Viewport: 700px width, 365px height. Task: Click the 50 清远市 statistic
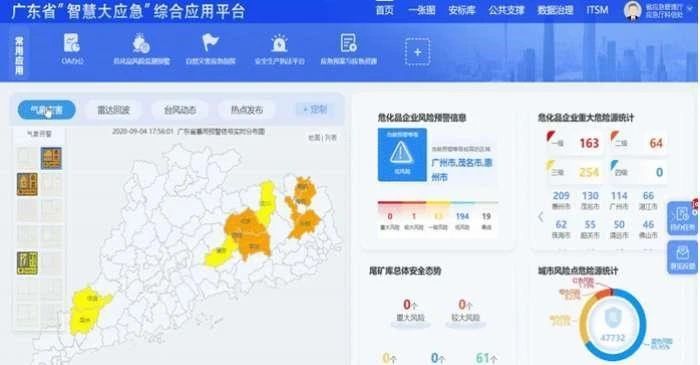(x=619, y=229)
